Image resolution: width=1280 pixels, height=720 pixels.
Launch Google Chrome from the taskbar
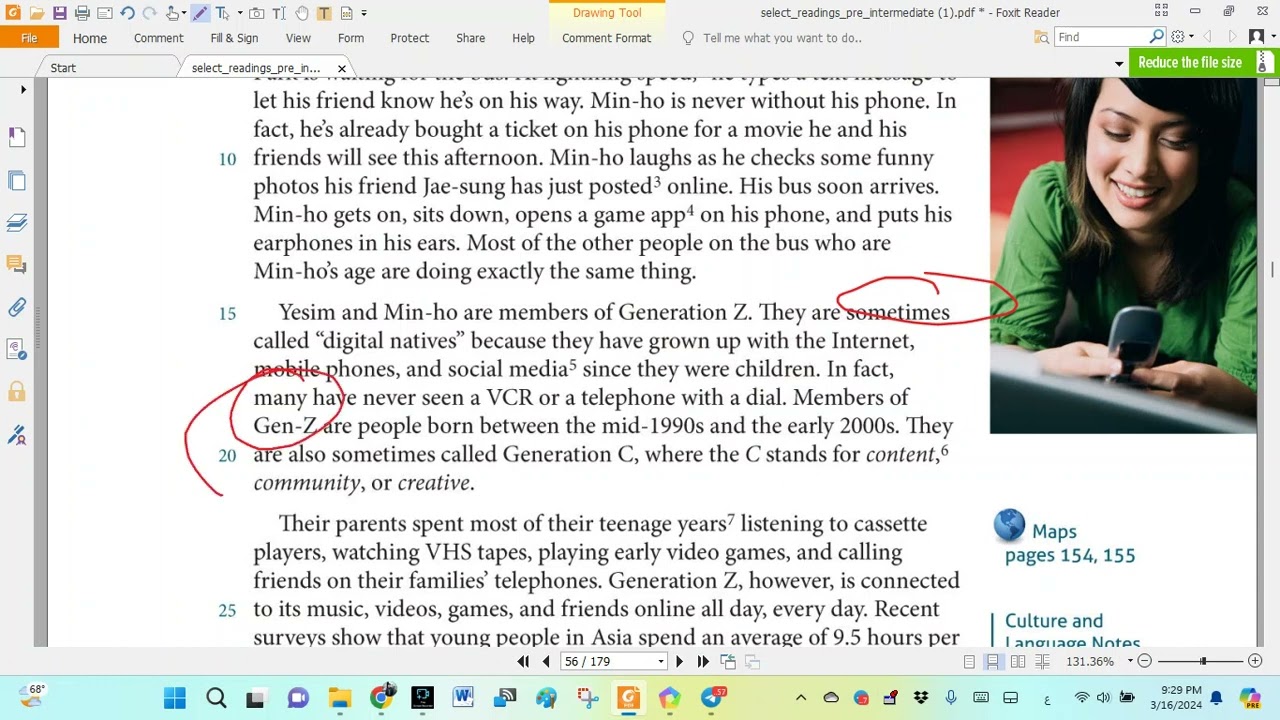tap(381, 698)
